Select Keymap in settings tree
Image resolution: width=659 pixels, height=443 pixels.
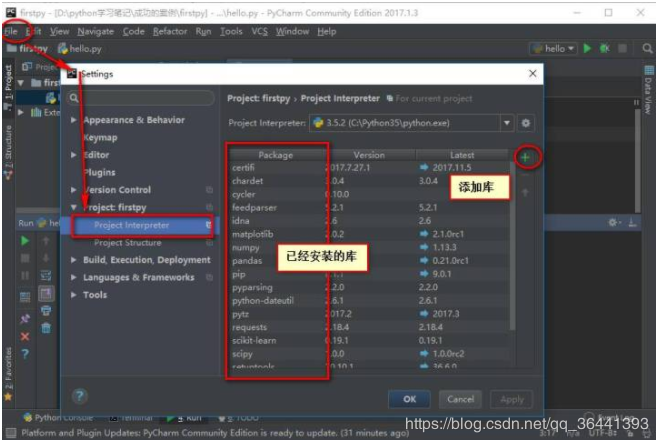point(100,138)
